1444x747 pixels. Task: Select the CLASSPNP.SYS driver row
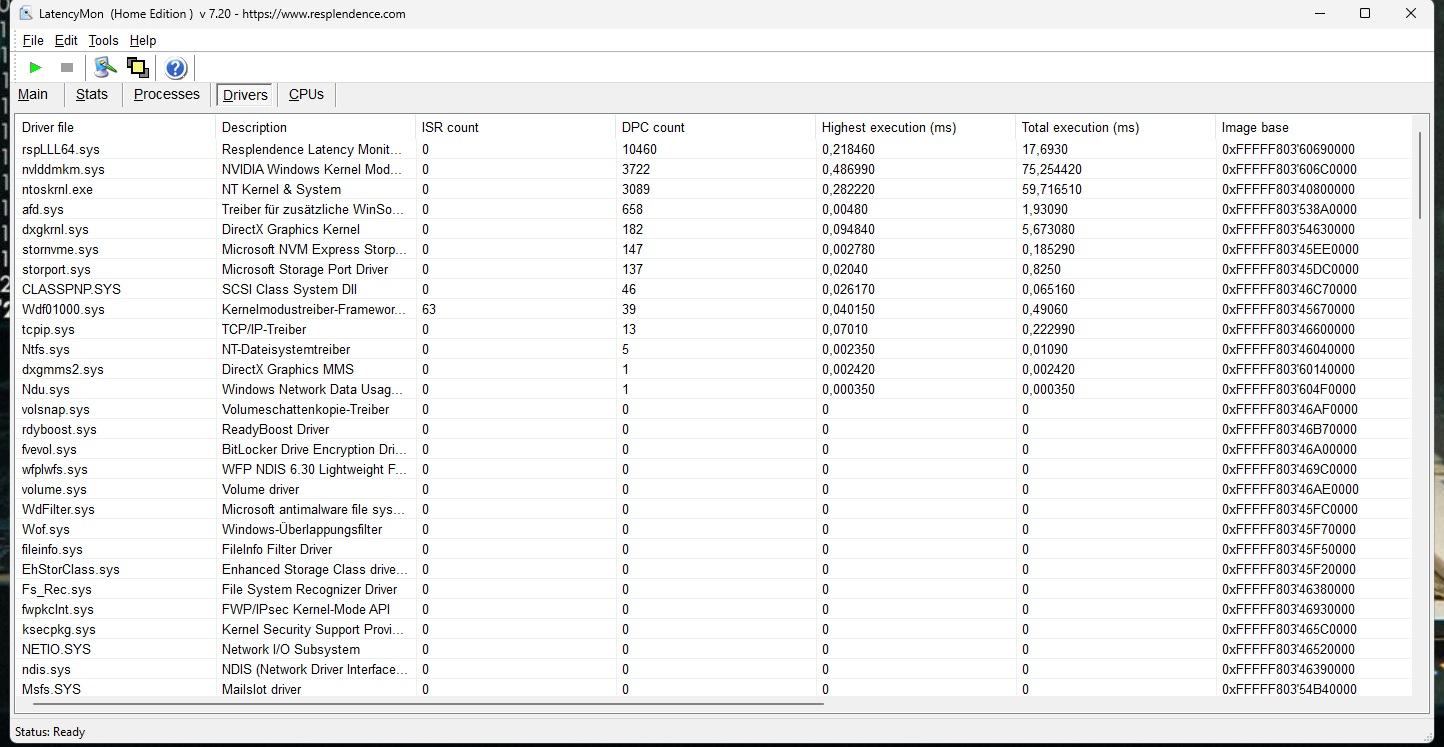click(x=714, y=289)
